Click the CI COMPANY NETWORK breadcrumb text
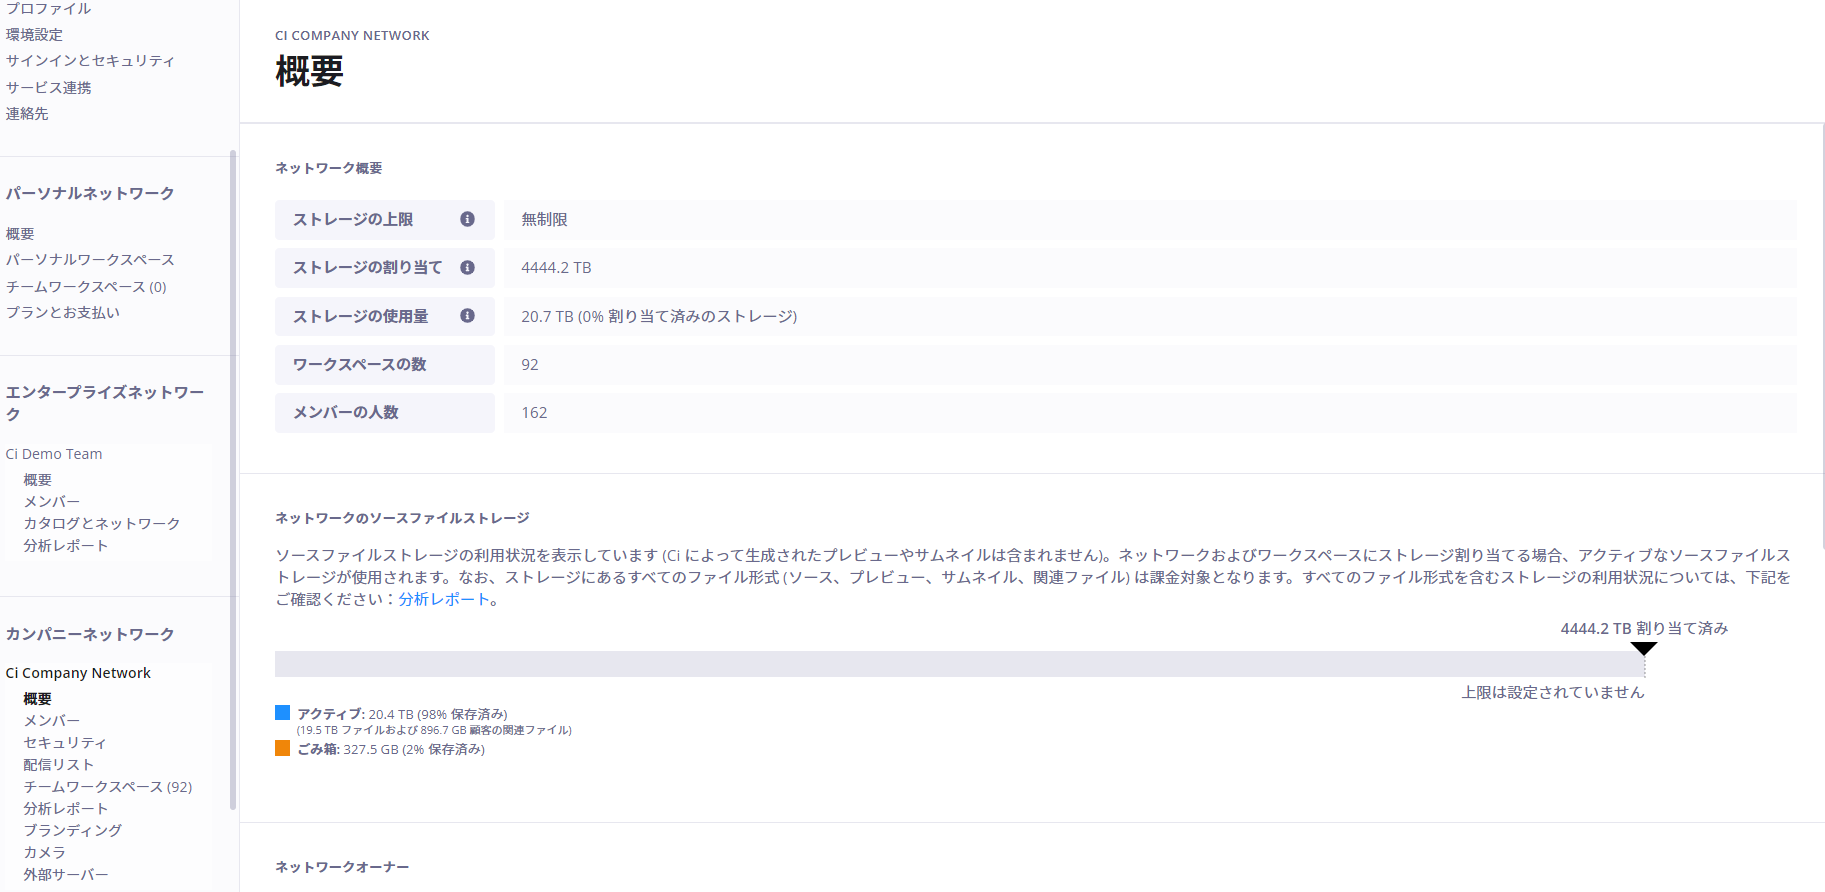The height and width of the screenshot is (892, 1825). click(x=352, y=35)
